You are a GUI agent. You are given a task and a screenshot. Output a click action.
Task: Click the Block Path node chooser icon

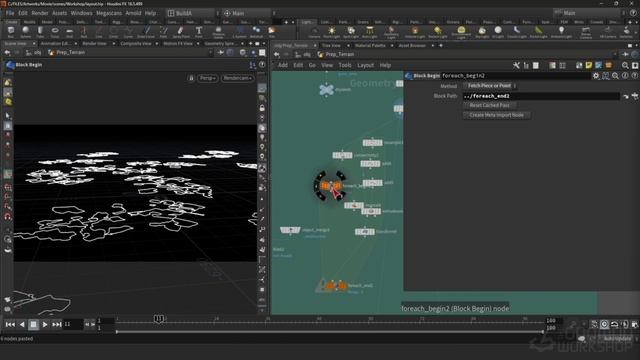(x=635, y=96)
